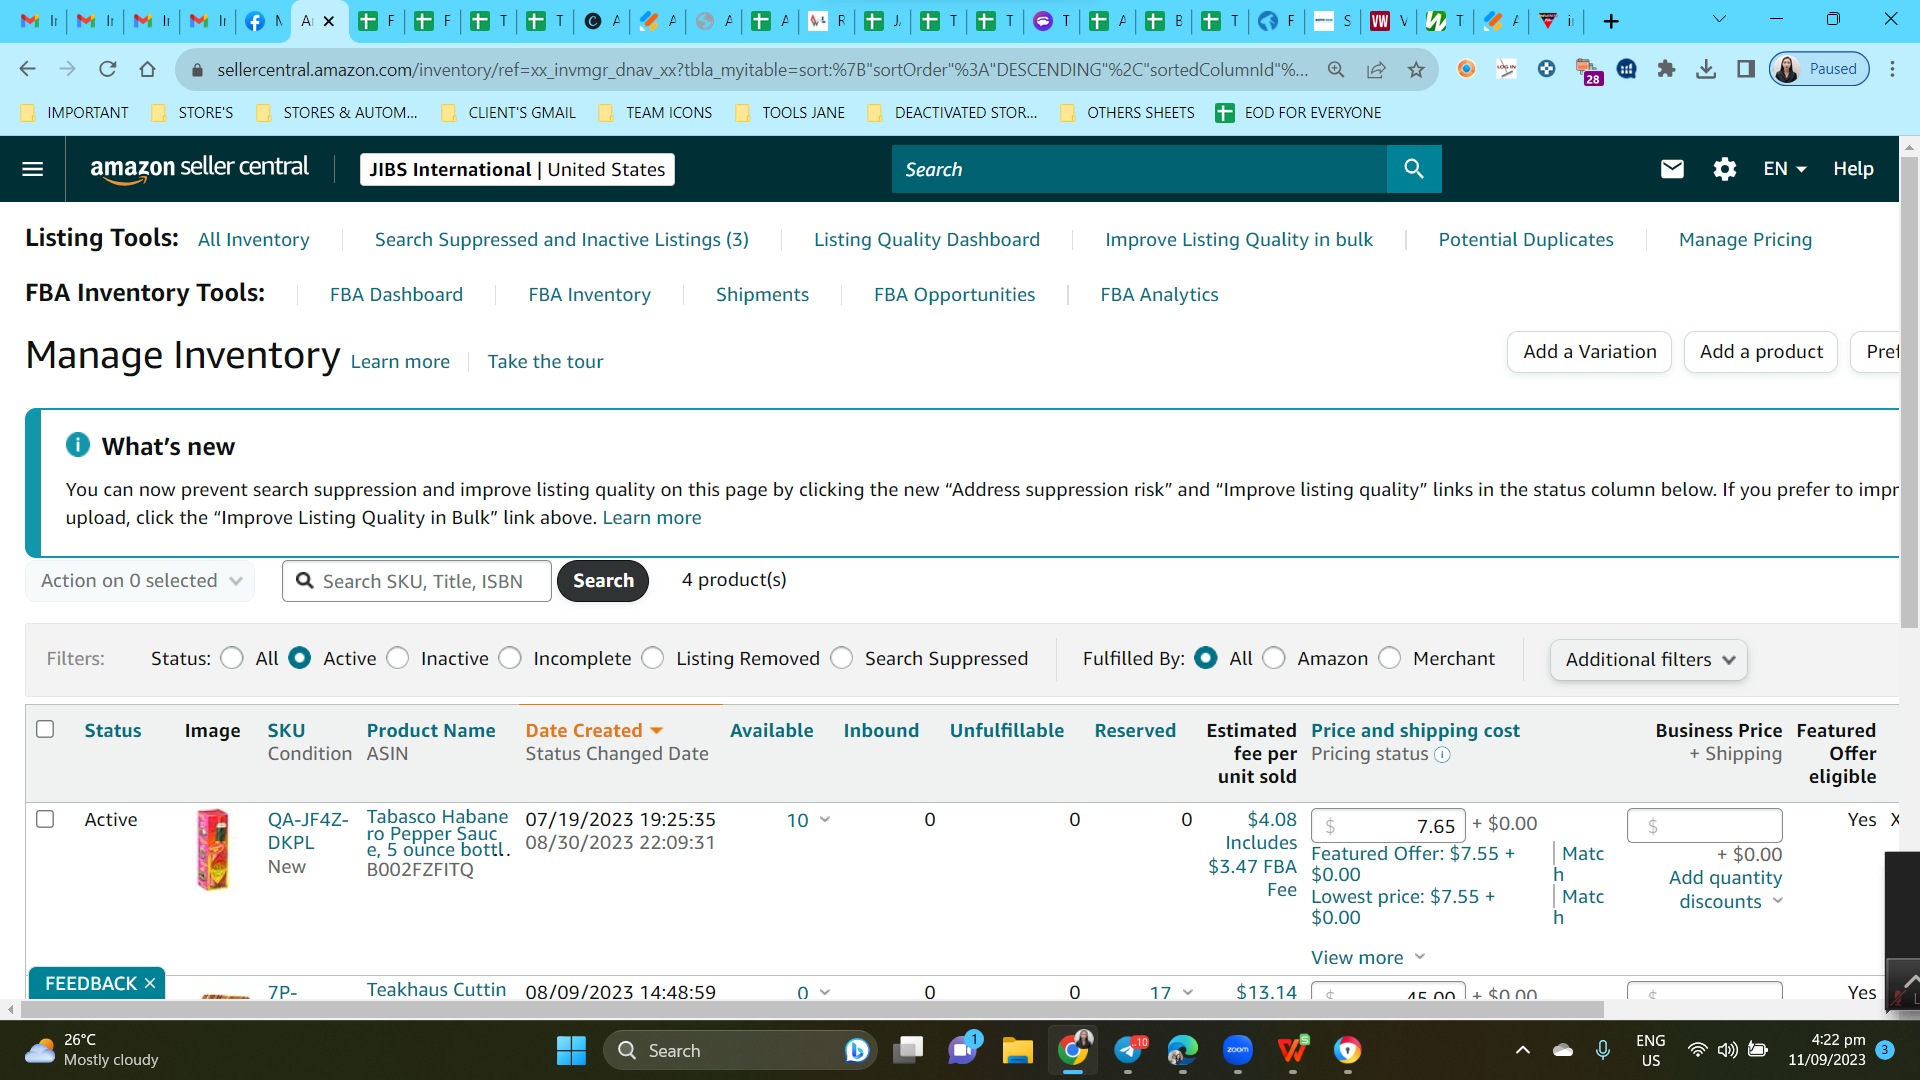The image size is (1920, 1080).
Task: Open the Take the tour link
Action: click(546, 362)
